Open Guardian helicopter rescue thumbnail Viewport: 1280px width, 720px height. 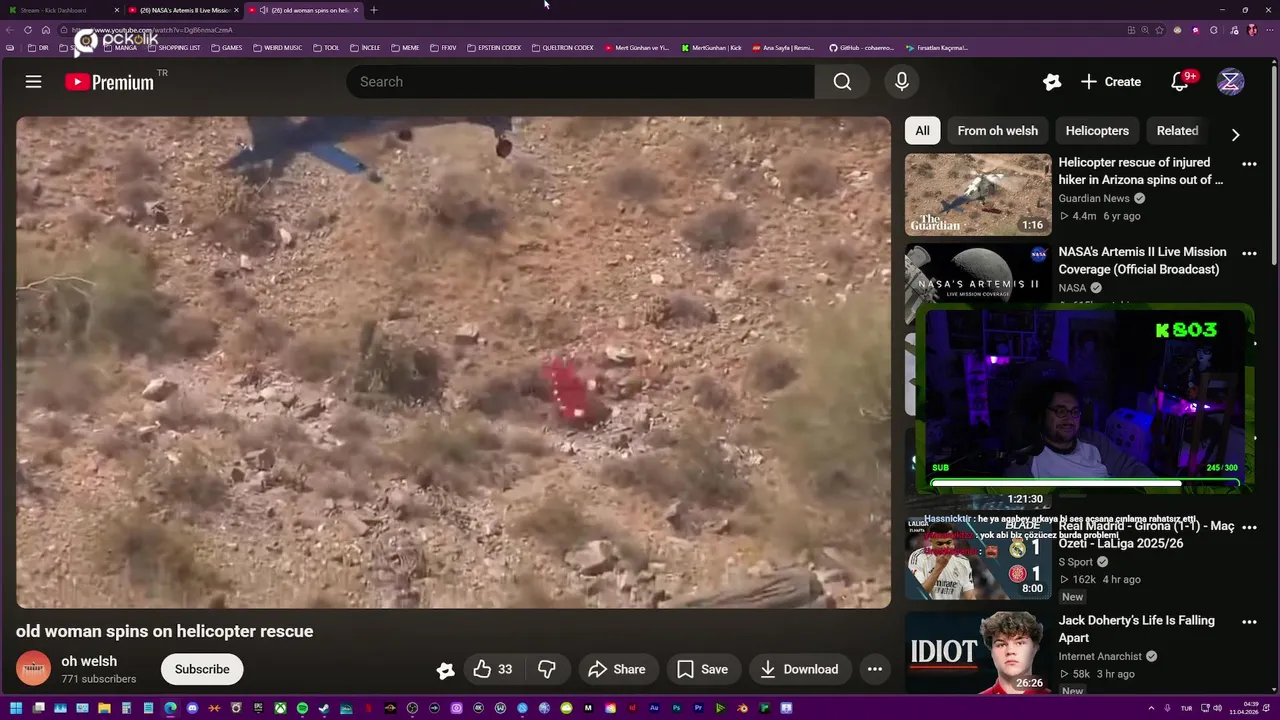pyautogui.click(x=978, y=194)
